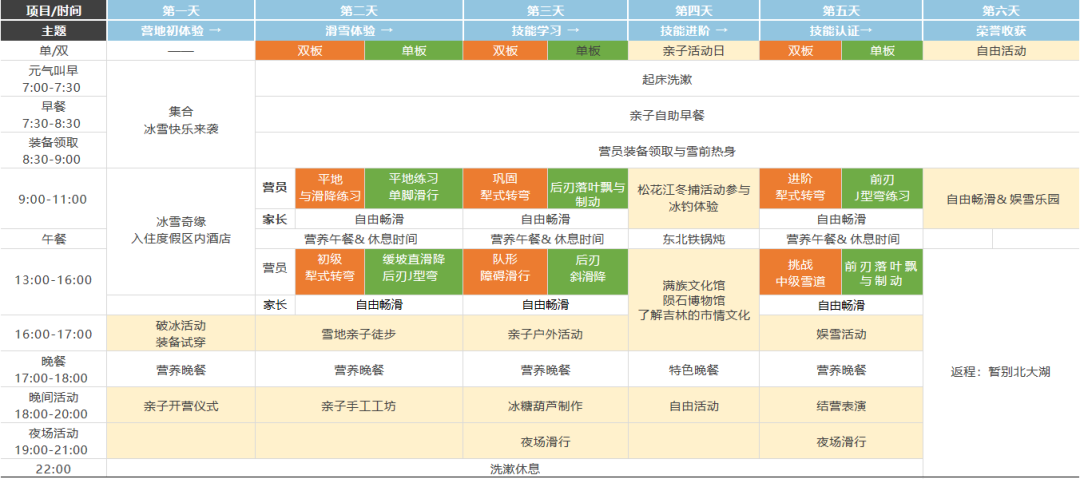Click the 满族文化馆 陨石博物馆 cell
The height and width of the screenshot is (479, 1080).
[x=694, y=299]
